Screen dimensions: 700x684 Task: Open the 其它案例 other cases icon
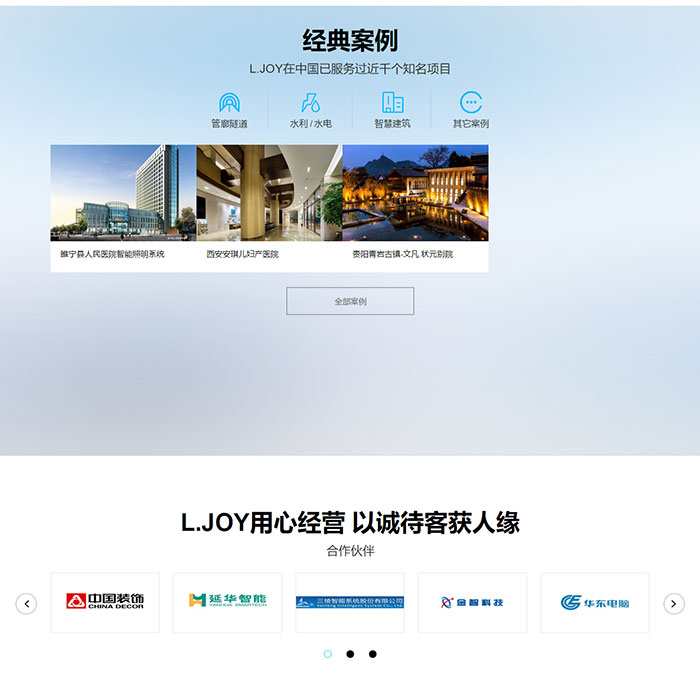point(471,103)
